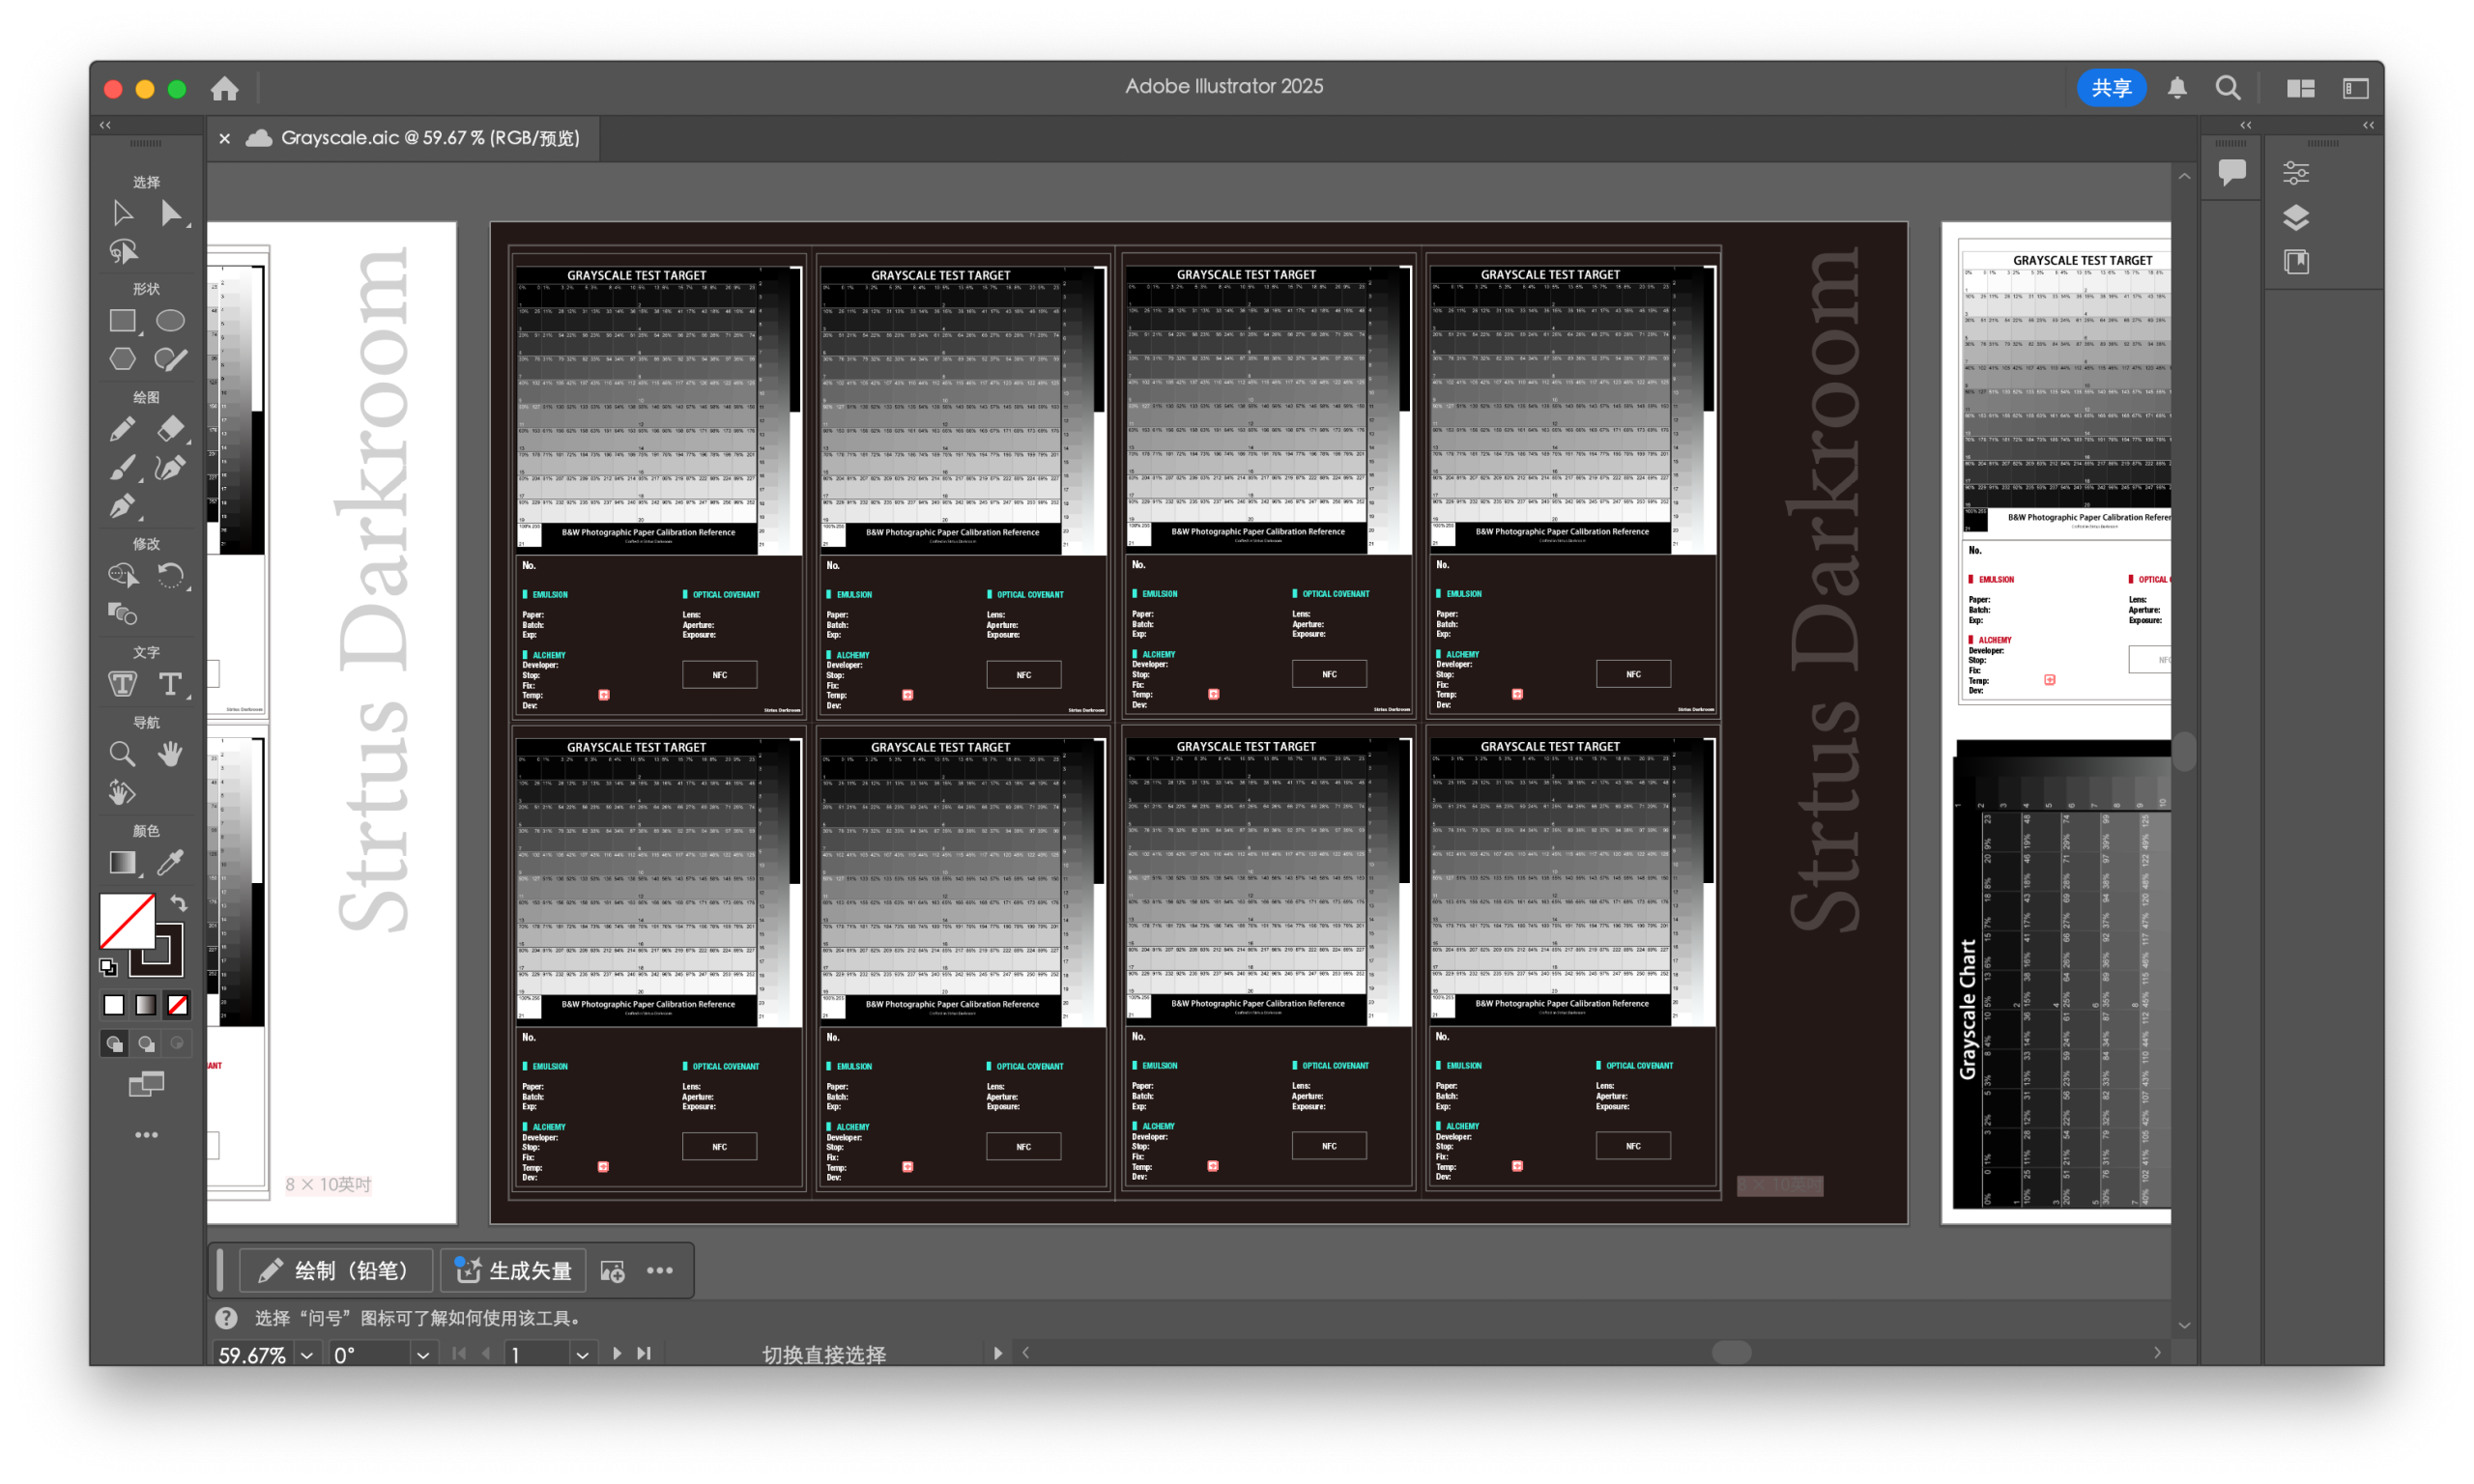Go to the Home screen
Screen dimensions: 2474x1484
(225, 88)
